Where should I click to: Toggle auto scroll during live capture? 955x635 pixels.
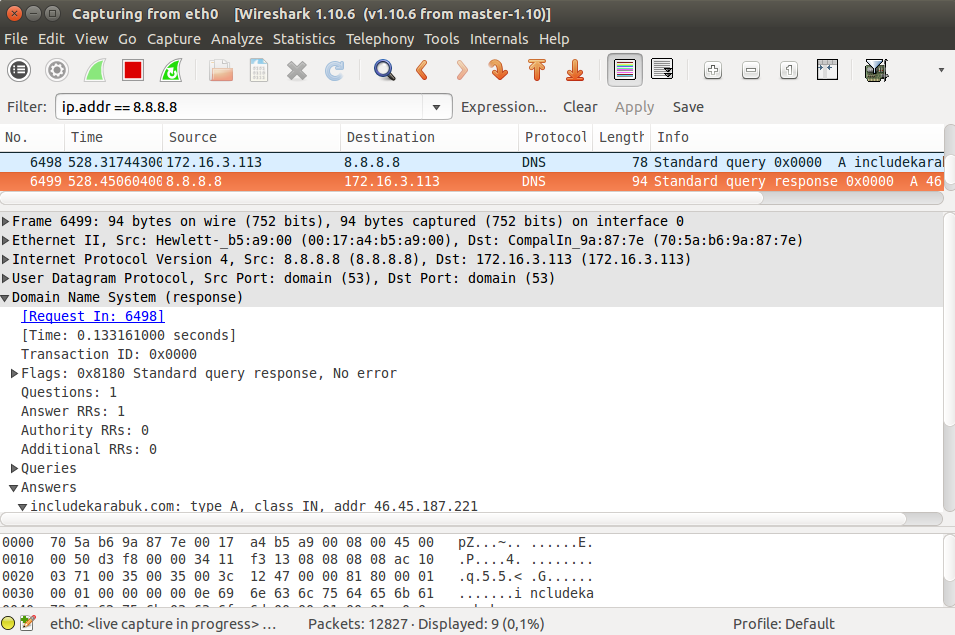662,70
